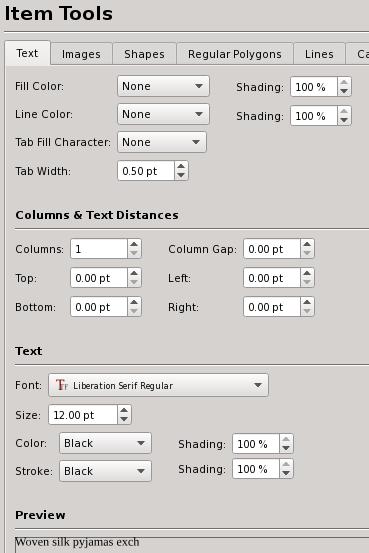Click the Tab Width input field
This screenshot has width=369, height=553.
146,171
